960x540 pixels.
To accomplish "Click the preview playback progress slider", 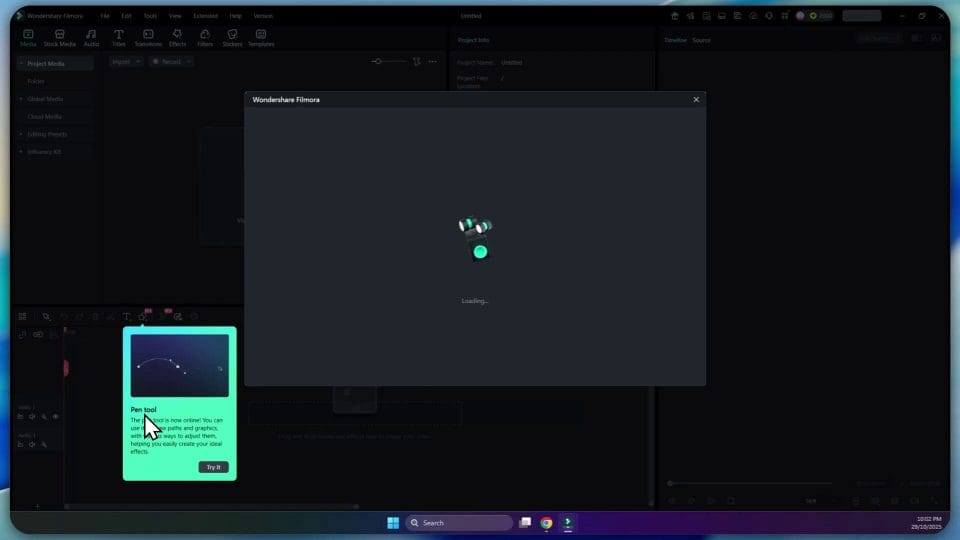I will coord(750,483).
